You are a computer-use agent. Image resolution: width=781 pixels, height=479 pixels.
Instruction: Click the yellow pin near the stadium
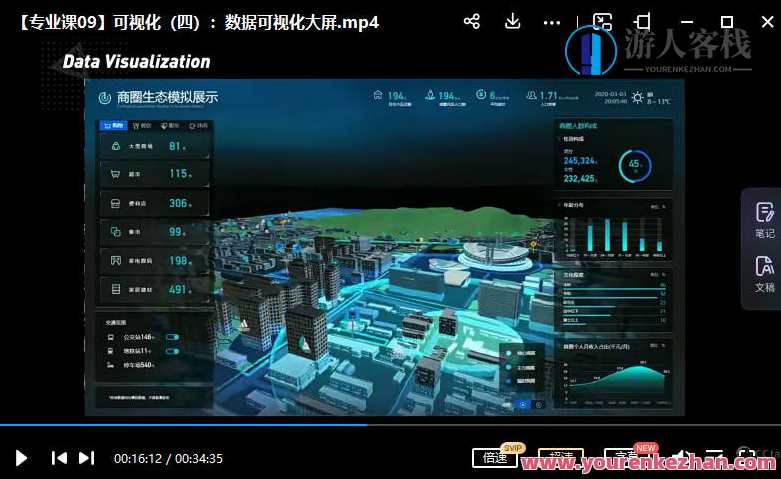click(x=533, y=245)
